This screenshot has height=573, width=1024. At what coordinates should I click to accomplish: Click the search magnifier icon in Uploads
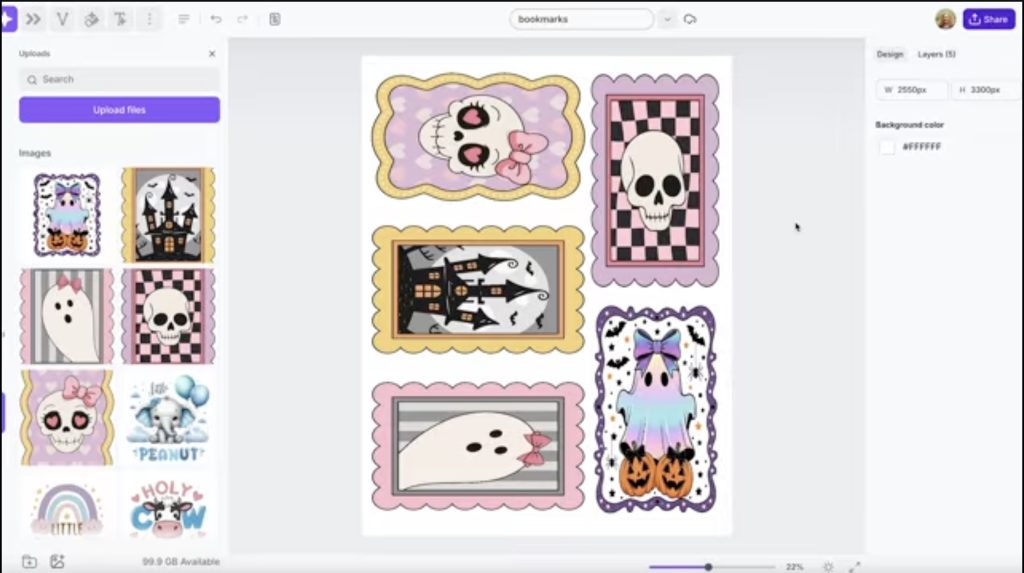(32, 80)
